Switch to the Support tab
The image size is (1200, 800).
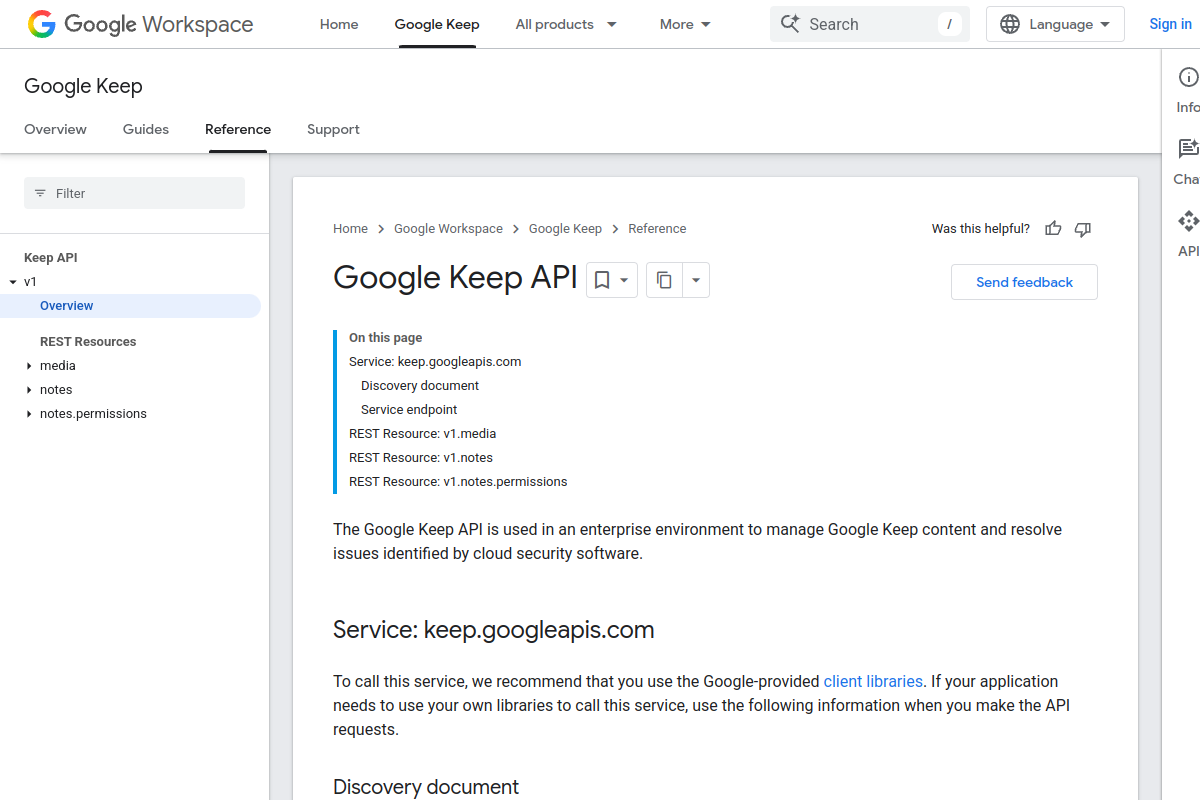[x=333, y=129]
